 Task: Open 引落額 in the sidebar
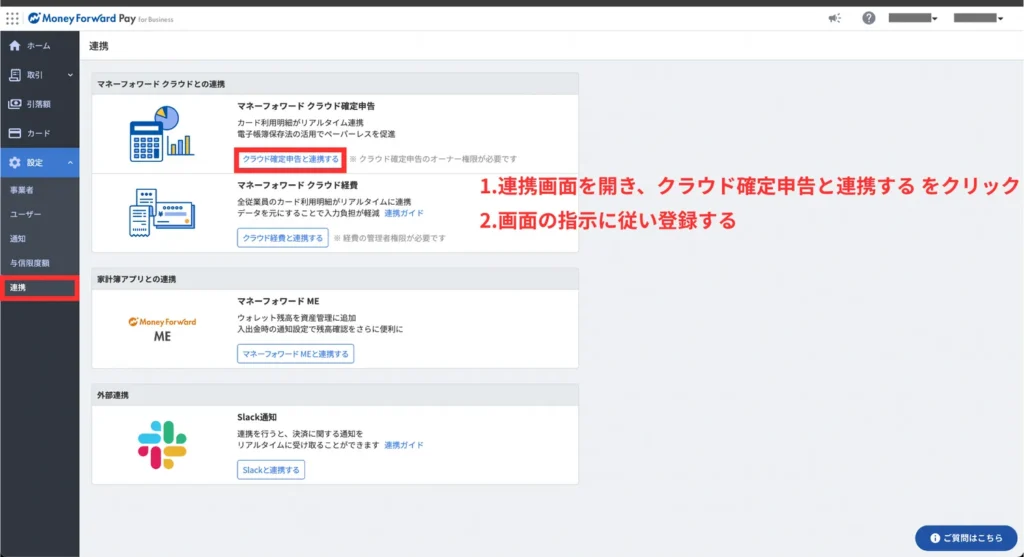(x=39, y=104)
